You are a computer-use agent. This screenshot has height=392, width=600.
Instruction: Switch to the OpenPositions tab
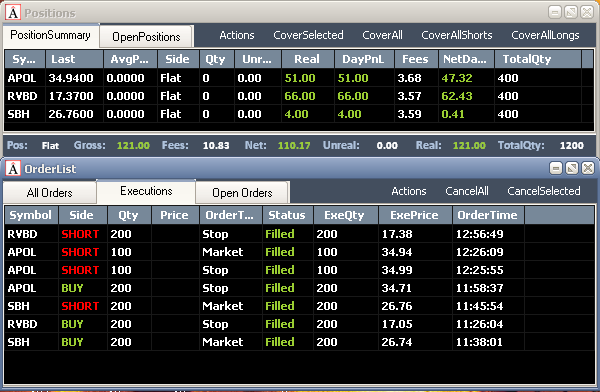point(146,37)
